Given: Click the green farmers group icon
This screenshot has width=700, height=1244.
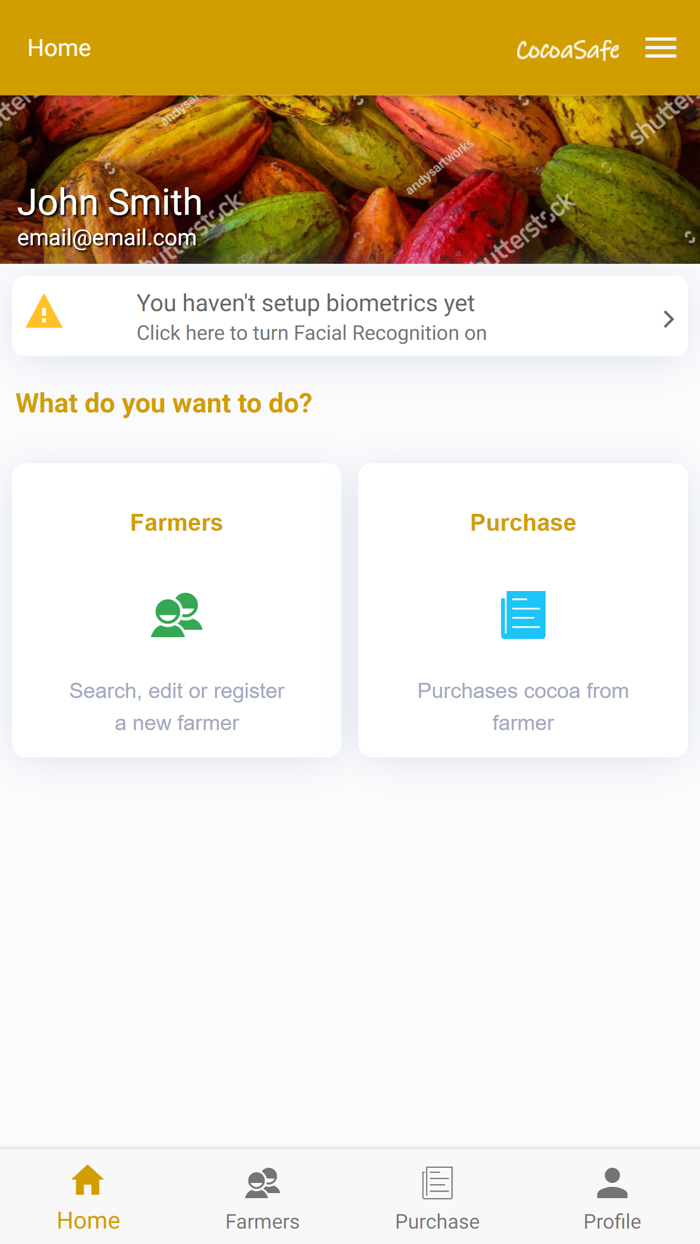Looking at the screenshot, I should [x=177, y=615].
